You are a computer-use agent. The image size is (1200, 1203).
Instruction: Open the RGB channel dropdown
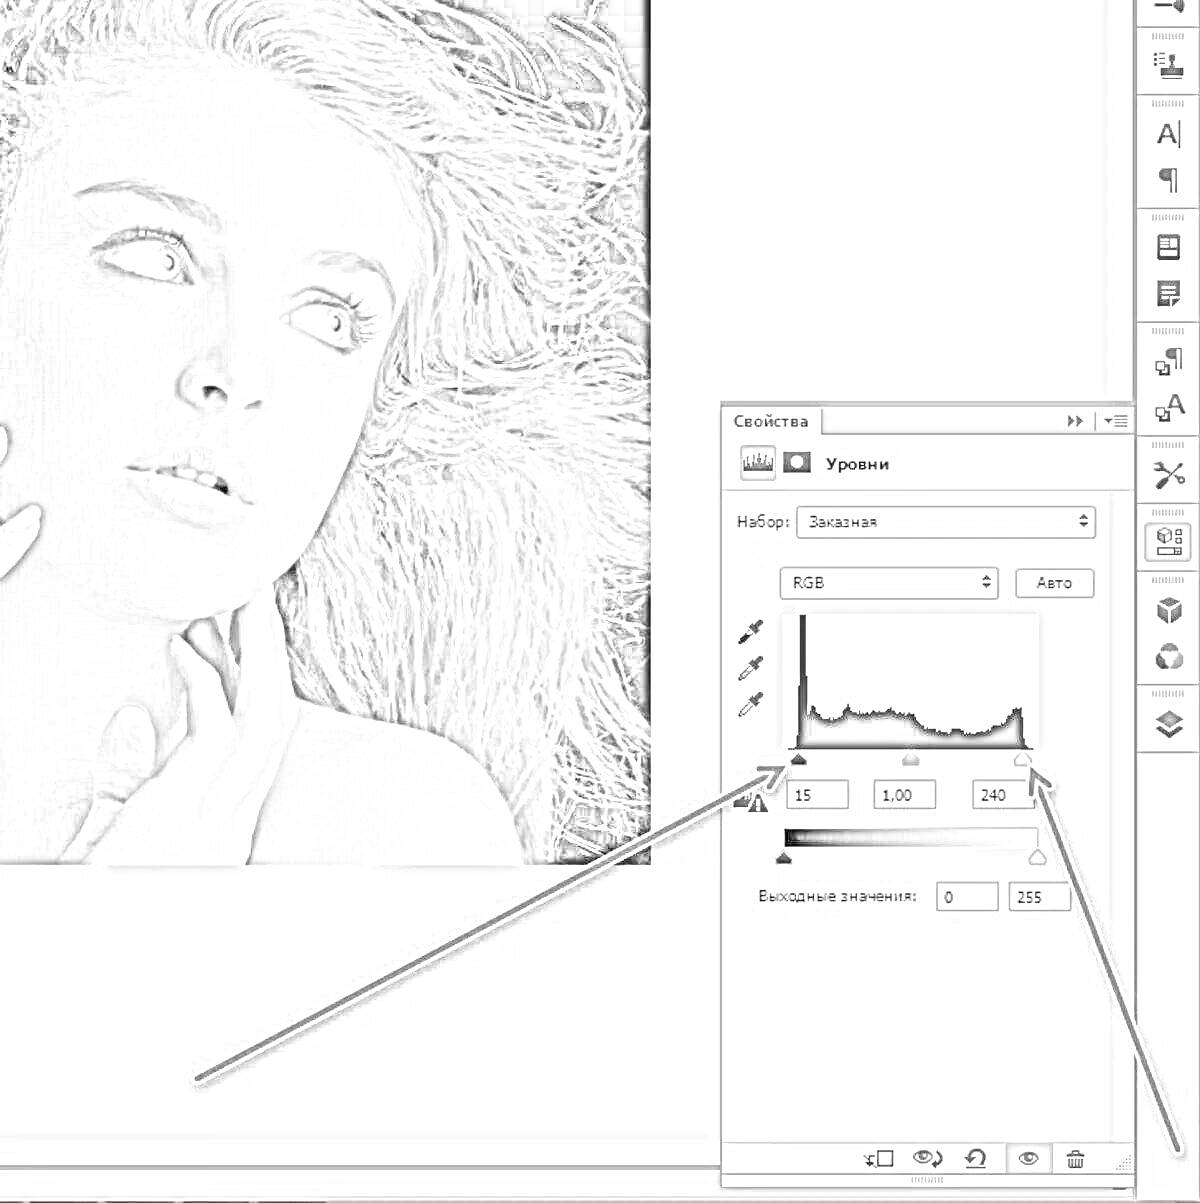click(x=888, y=583)
